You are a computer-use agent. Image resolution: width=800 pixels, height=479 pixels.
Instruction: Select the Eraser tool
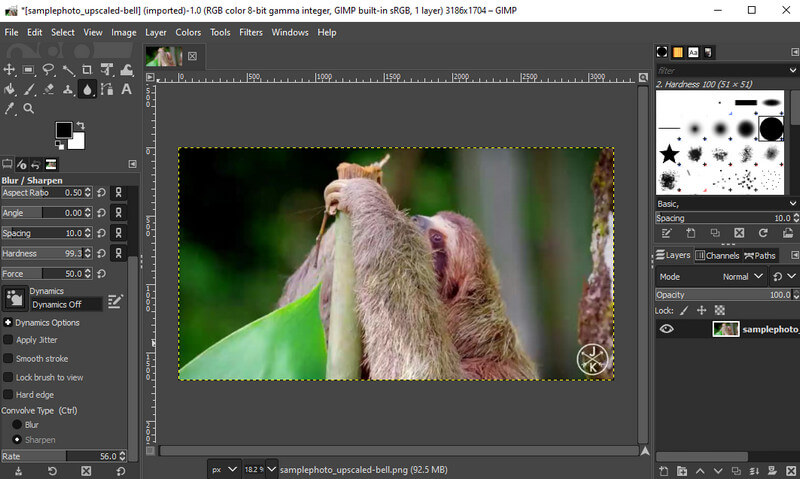click(x=48, y=89)
